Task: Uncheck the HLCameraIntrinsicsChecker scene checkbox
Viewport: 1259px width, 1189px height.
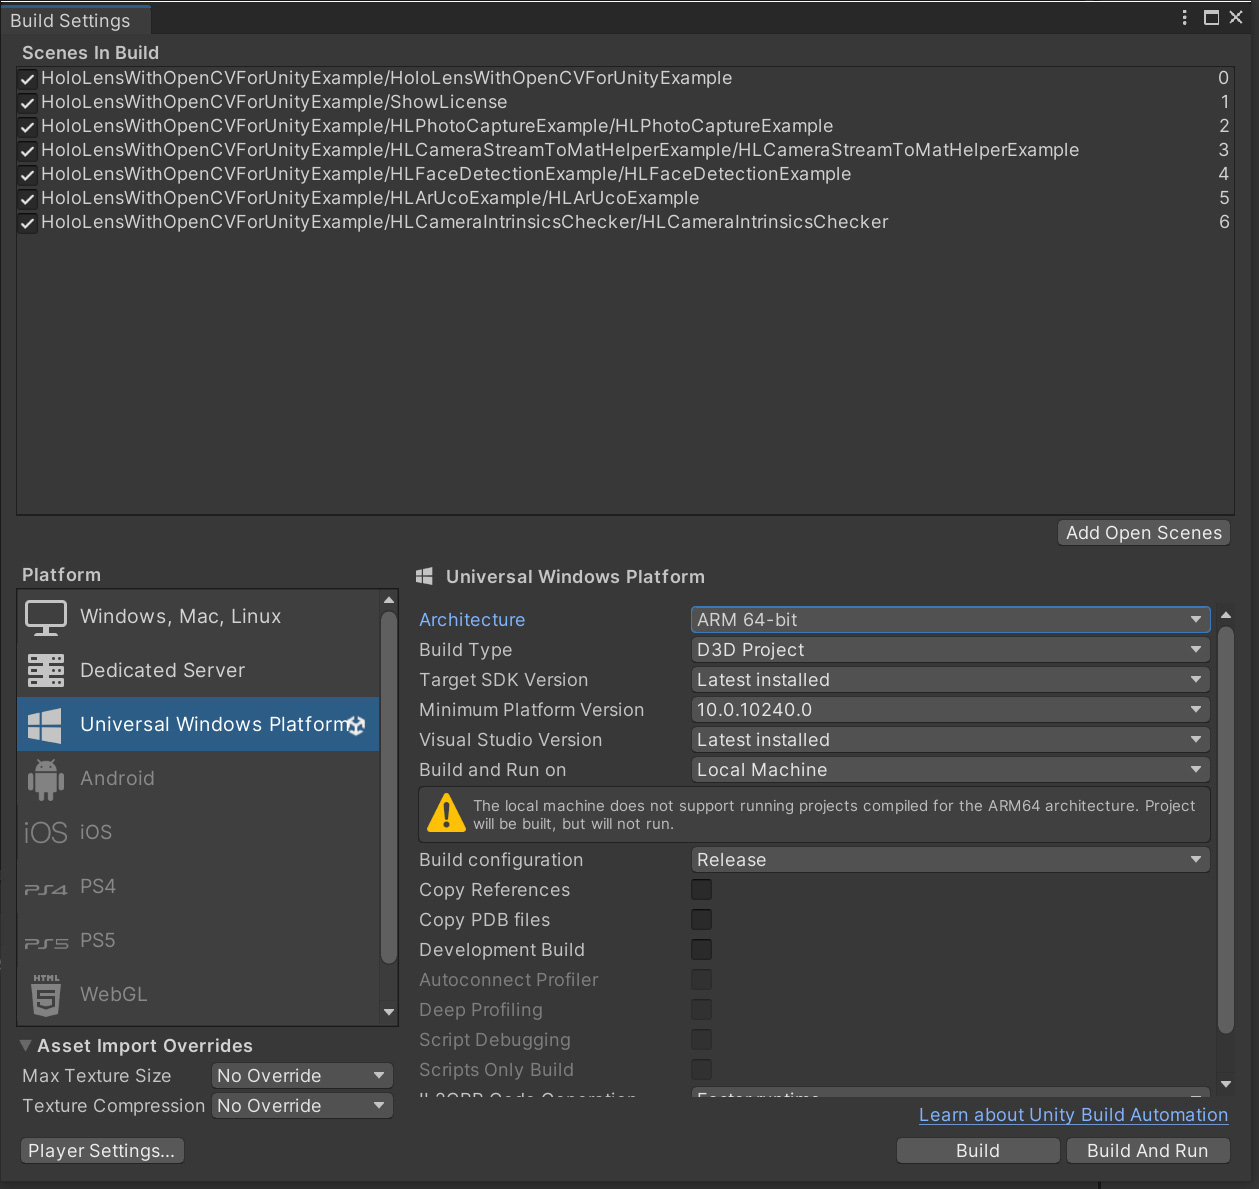Action: [28, 223]
